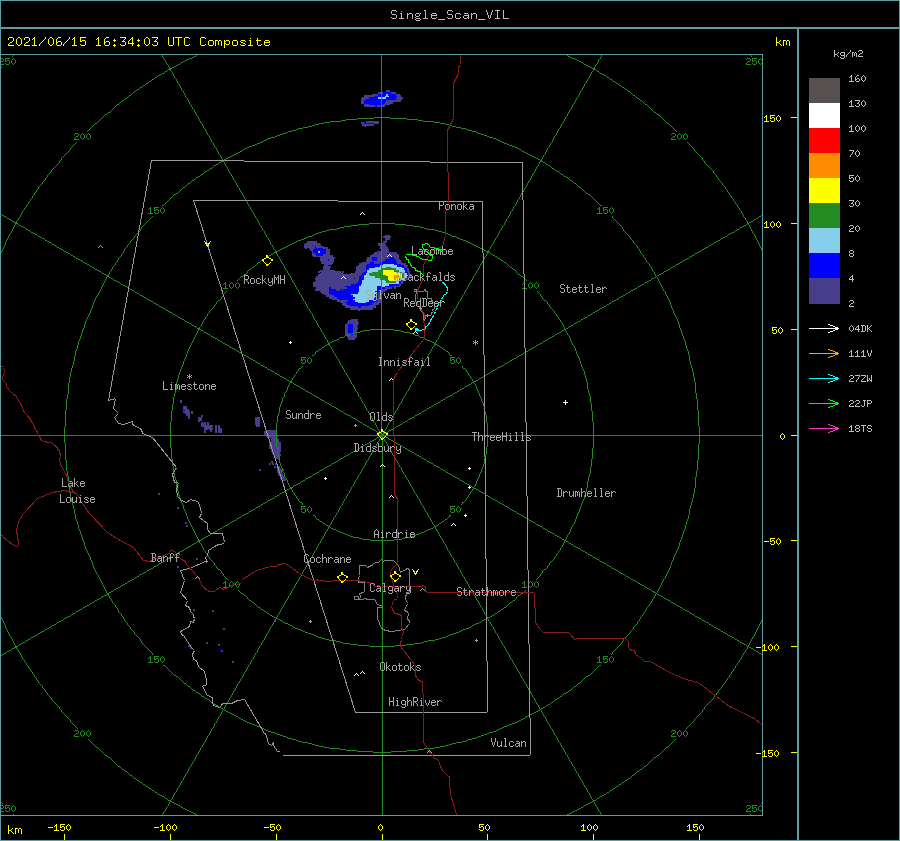
Task: Click the Sundre town label
Action: click(x=303, y=415)
